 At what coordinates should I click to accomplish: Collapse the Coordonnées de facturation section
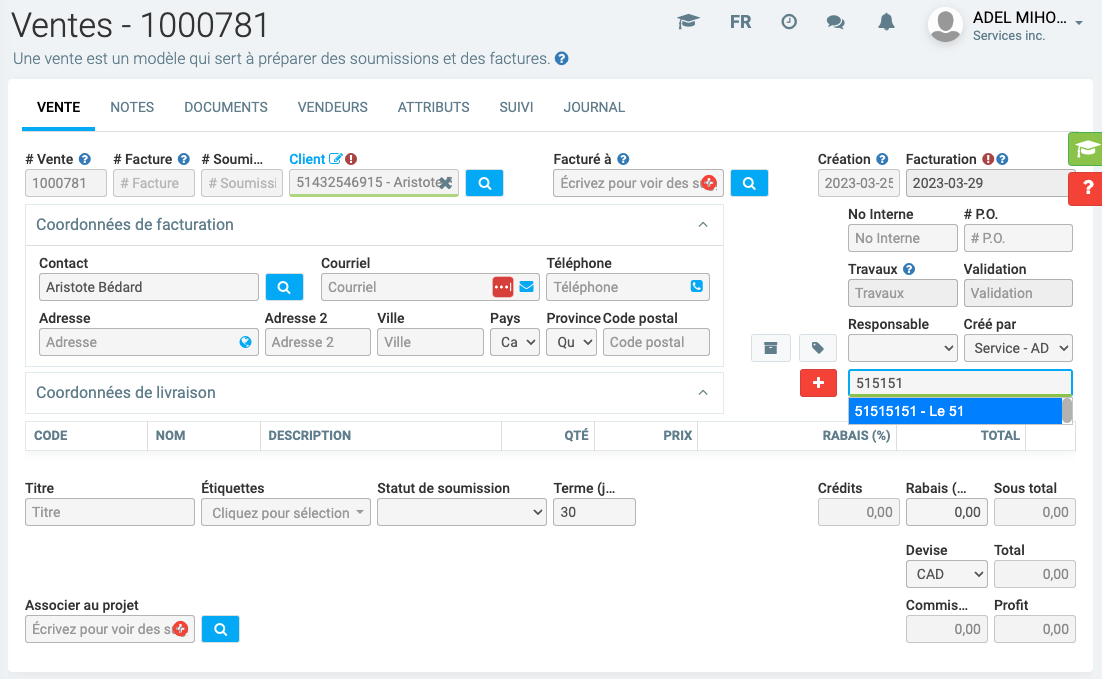point(703,225)
